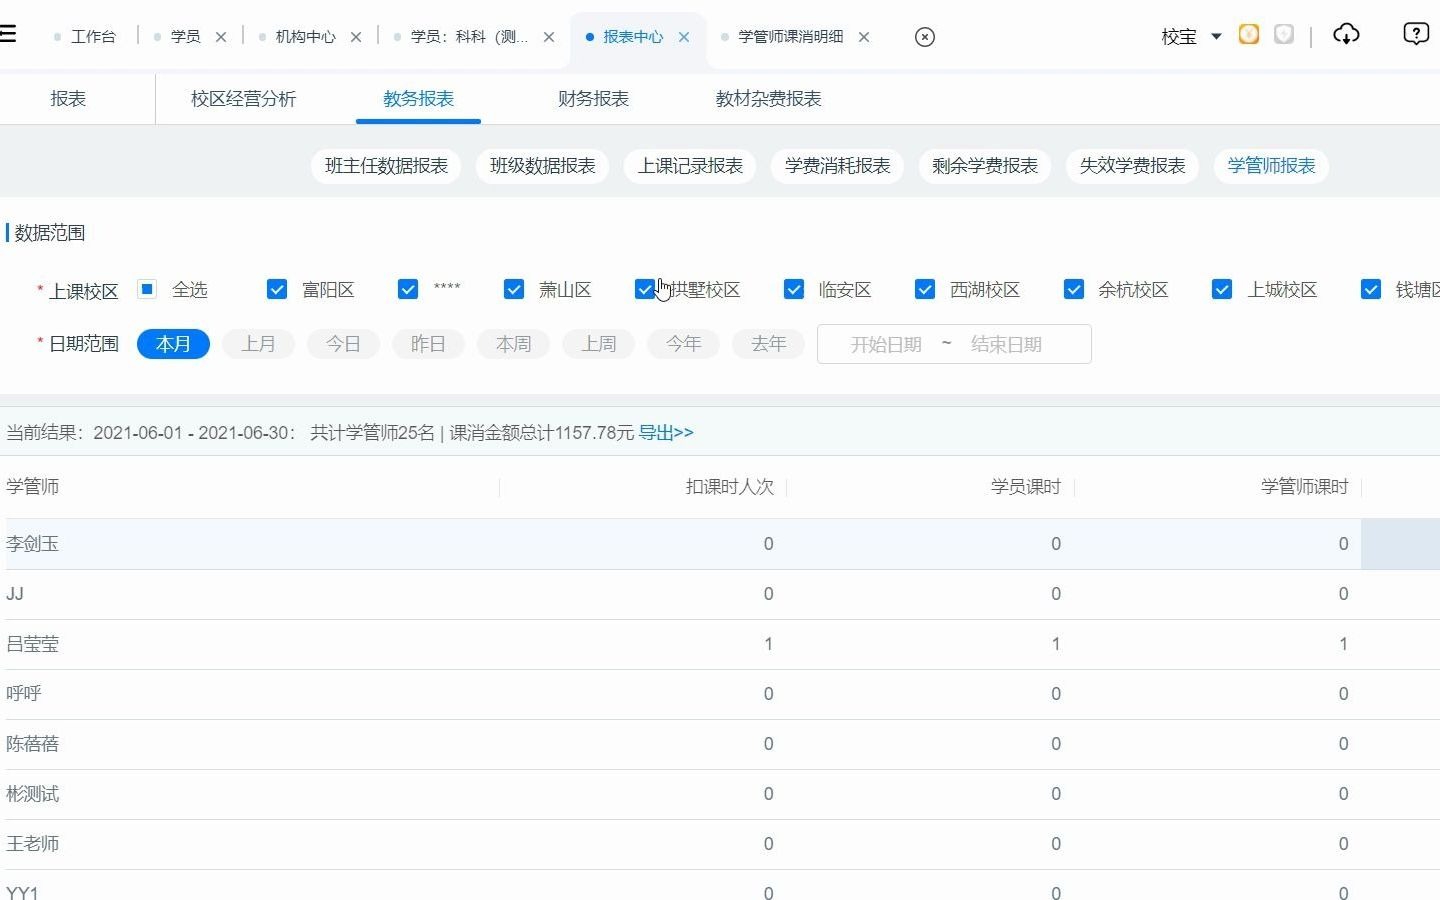Open 班级数据报表
Image resolution: width=1440 pixels, height=900 pixels.
(543, 166)
